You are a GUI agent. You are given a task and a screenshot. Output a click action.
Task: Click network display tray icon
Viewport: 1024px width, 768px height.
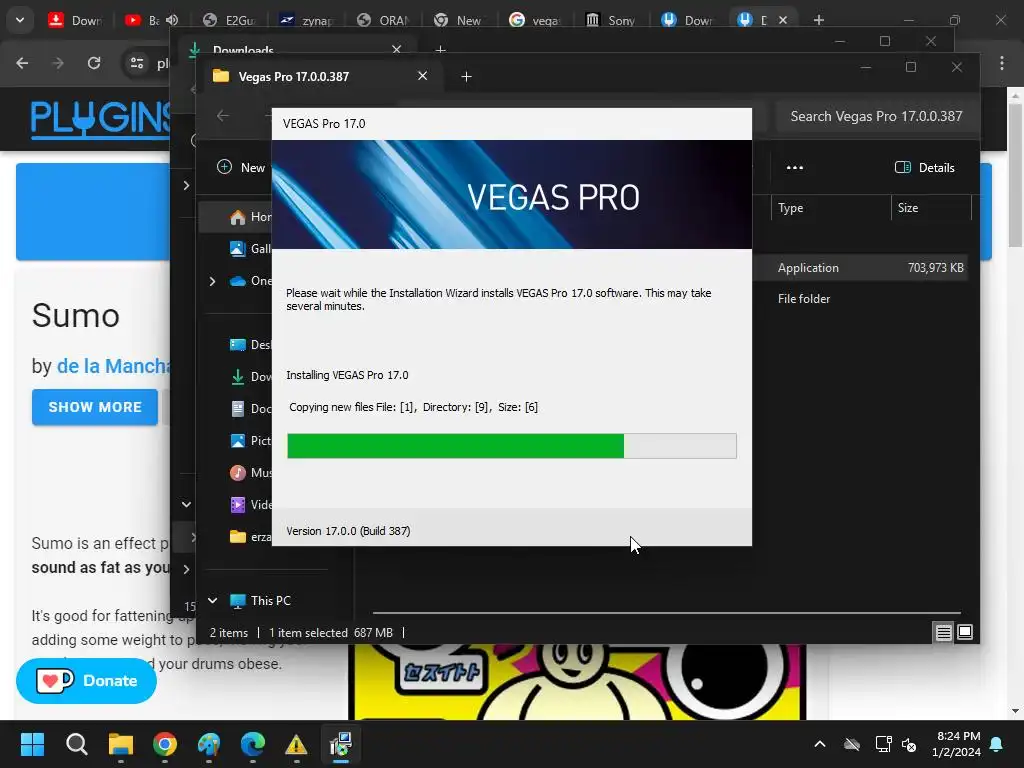(883, 744)
